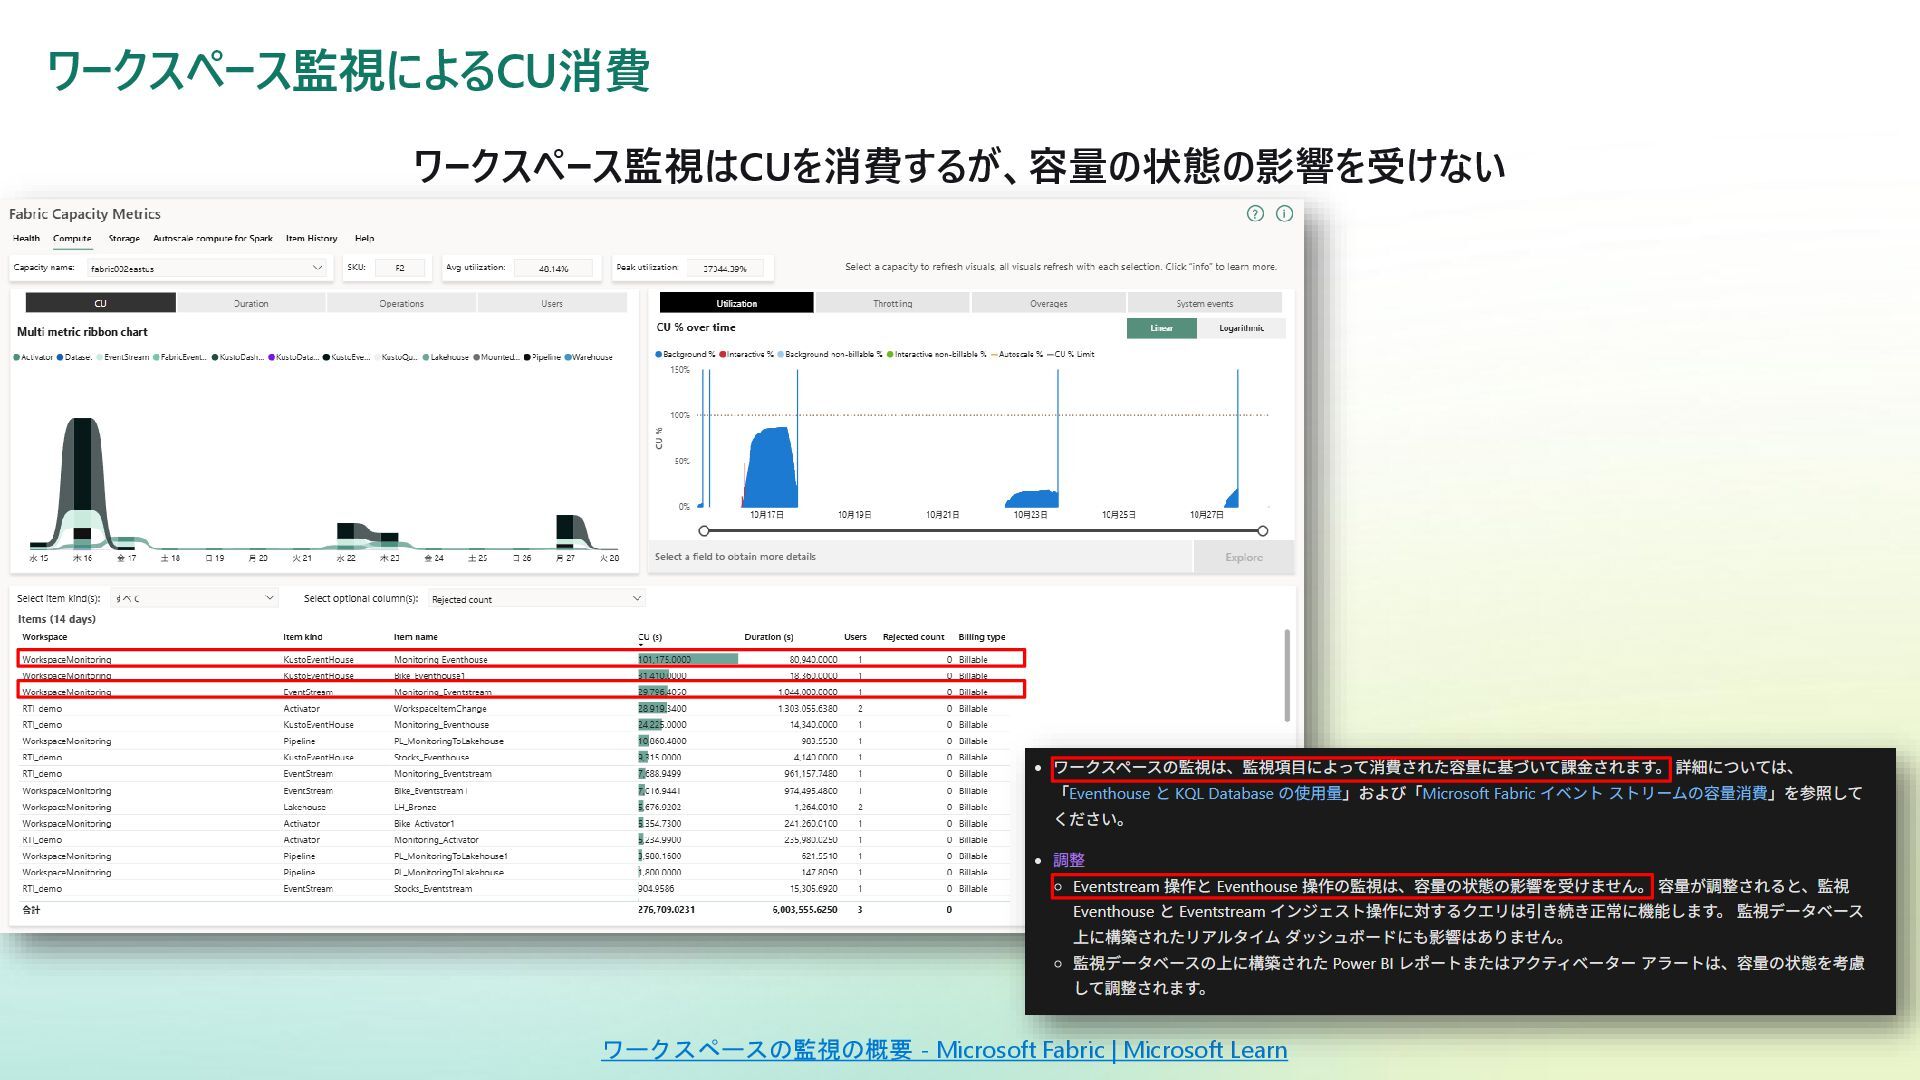Select the Duration metric toggle
The image size is (1920, 1080).
pyautogui.click(x=251, y=303)
